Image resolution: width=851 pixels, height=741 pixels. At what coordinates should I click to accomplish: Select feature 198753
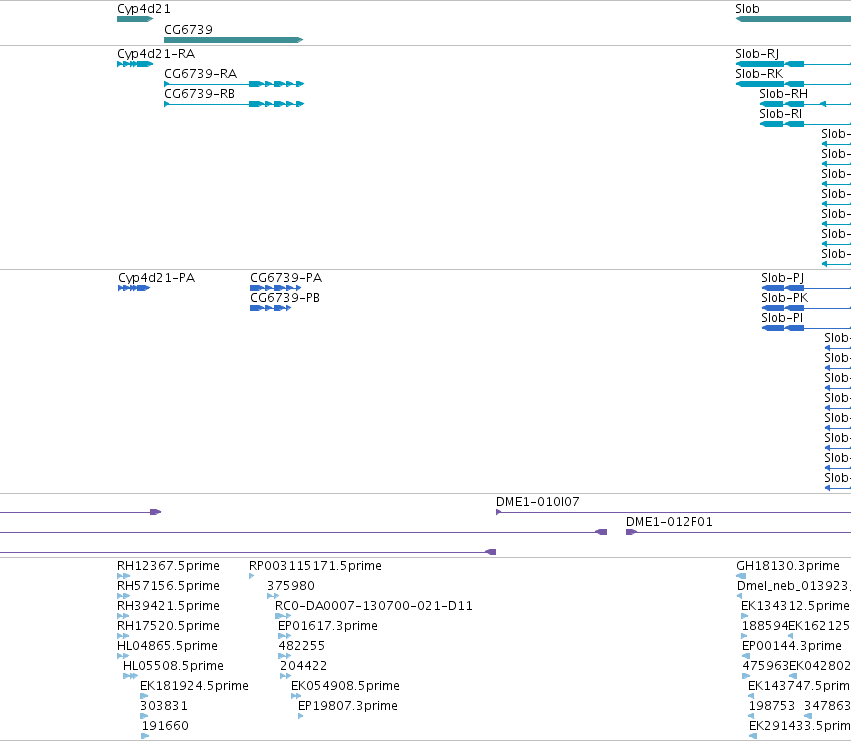tap(752, 717)
